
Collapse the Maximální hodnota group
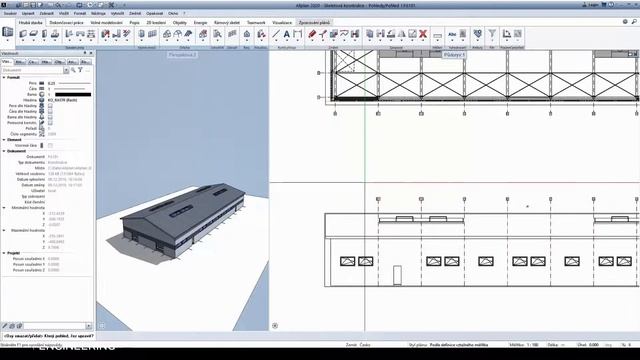4,230
